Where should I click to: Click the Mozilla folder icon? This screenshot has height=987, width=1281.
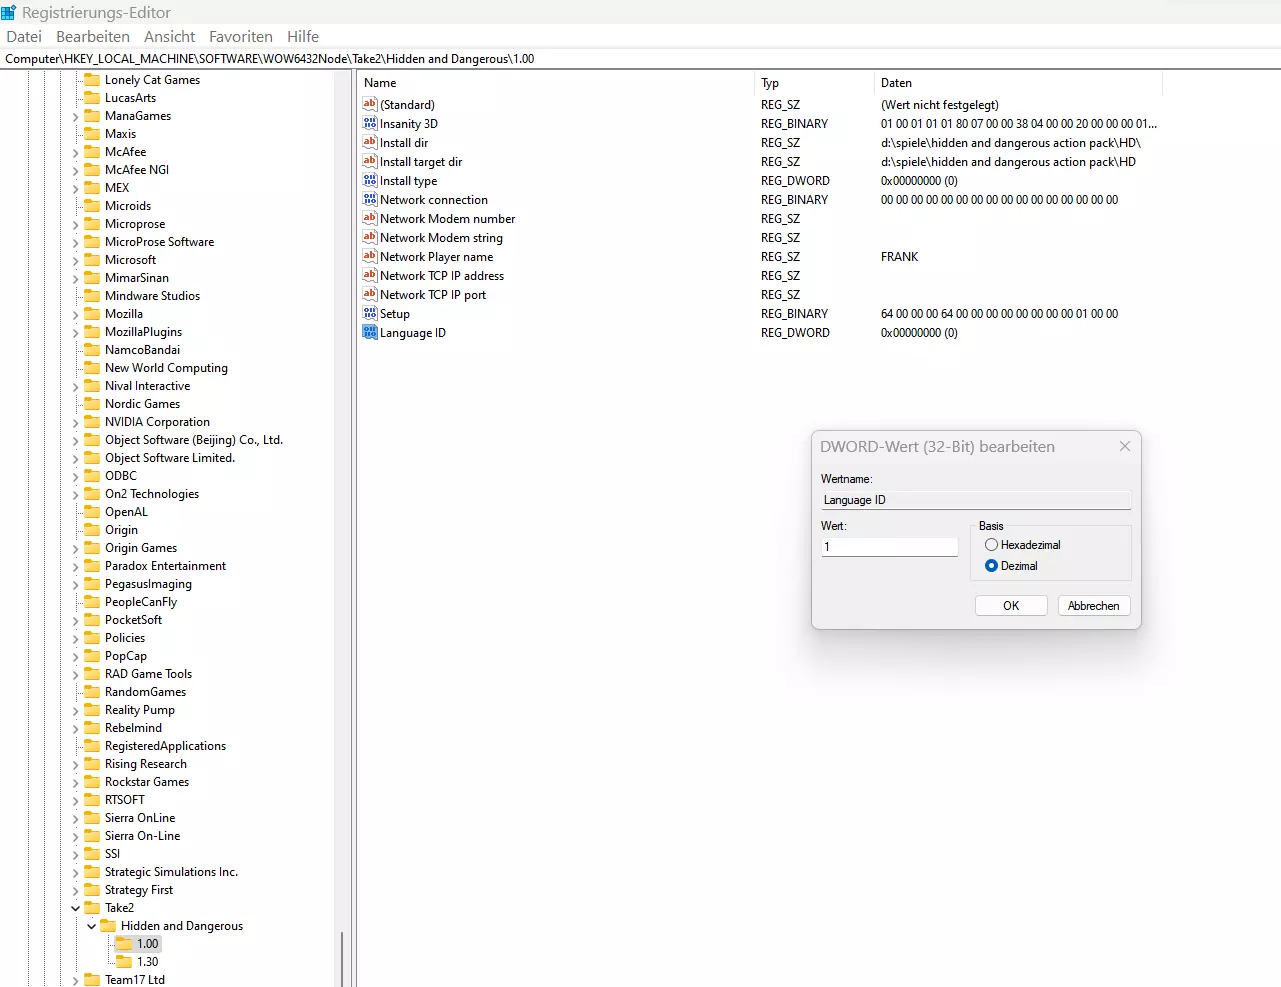click(92, 313)
